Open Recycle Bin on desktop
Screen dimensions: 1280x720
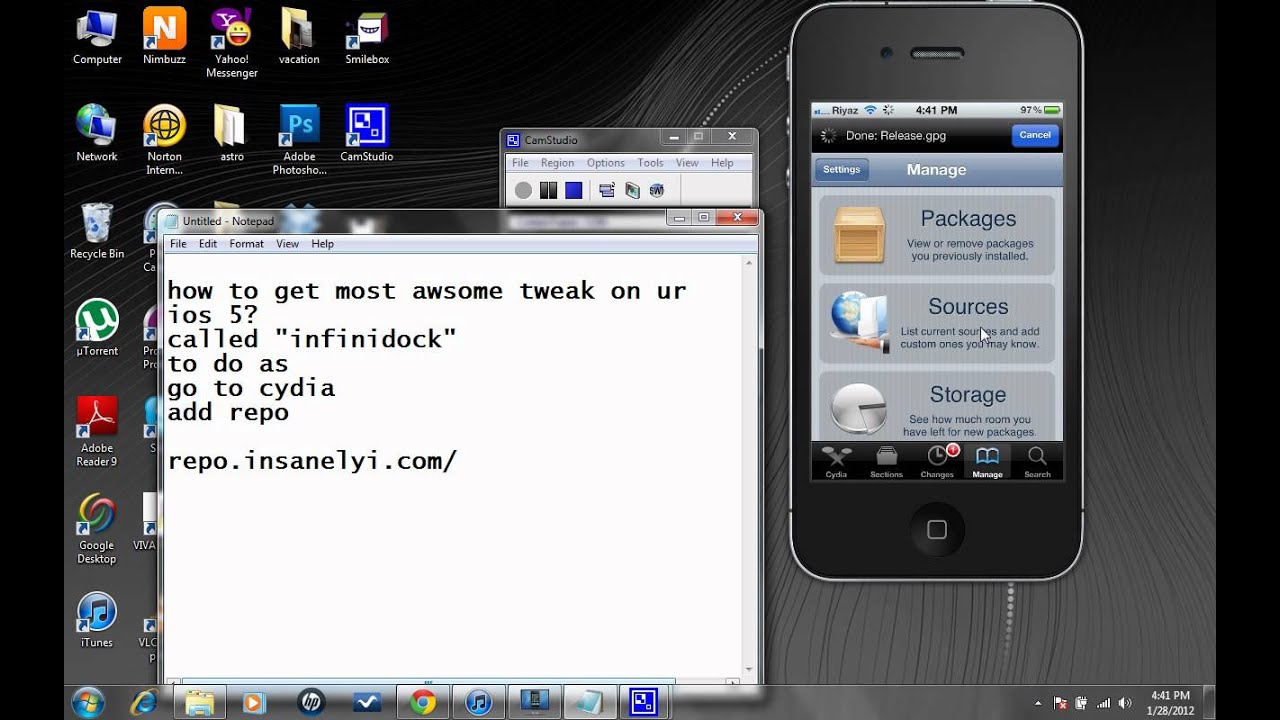pos(97,231)
